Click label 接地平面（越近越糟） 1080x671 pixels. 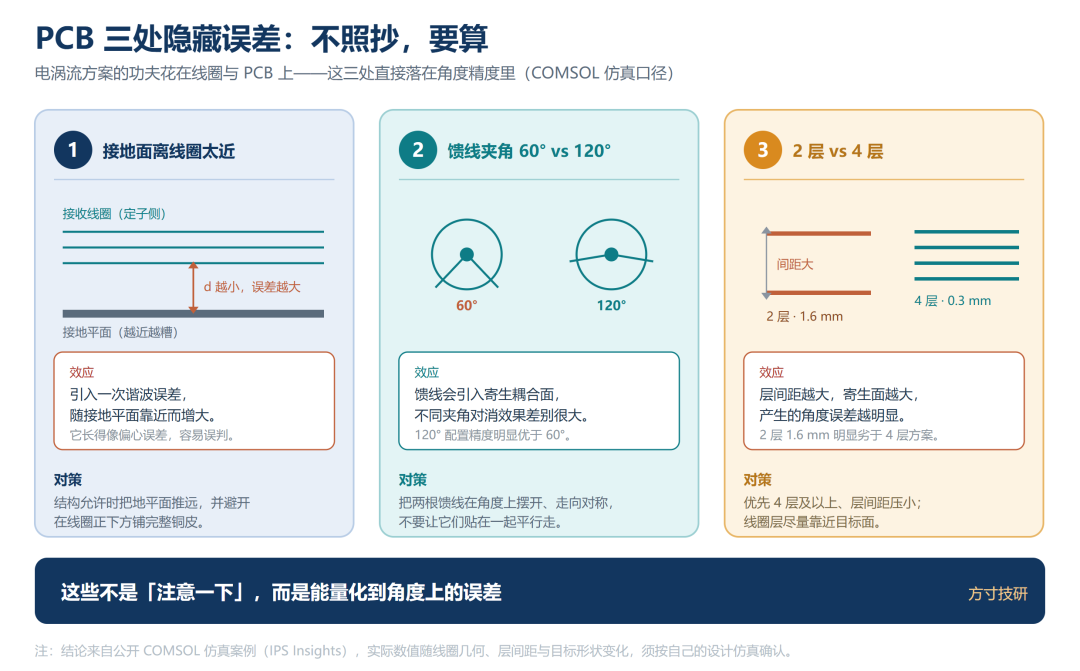tap(121, 332)
